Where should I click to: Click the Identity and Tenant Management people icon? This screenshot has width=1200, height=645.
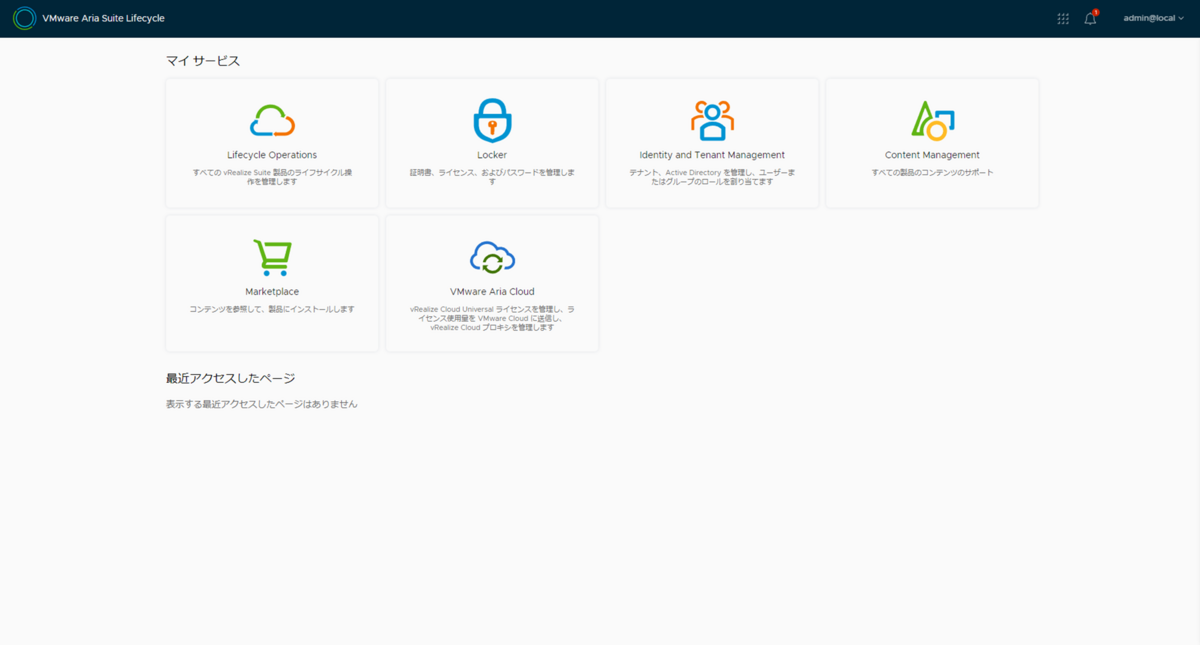712,120
